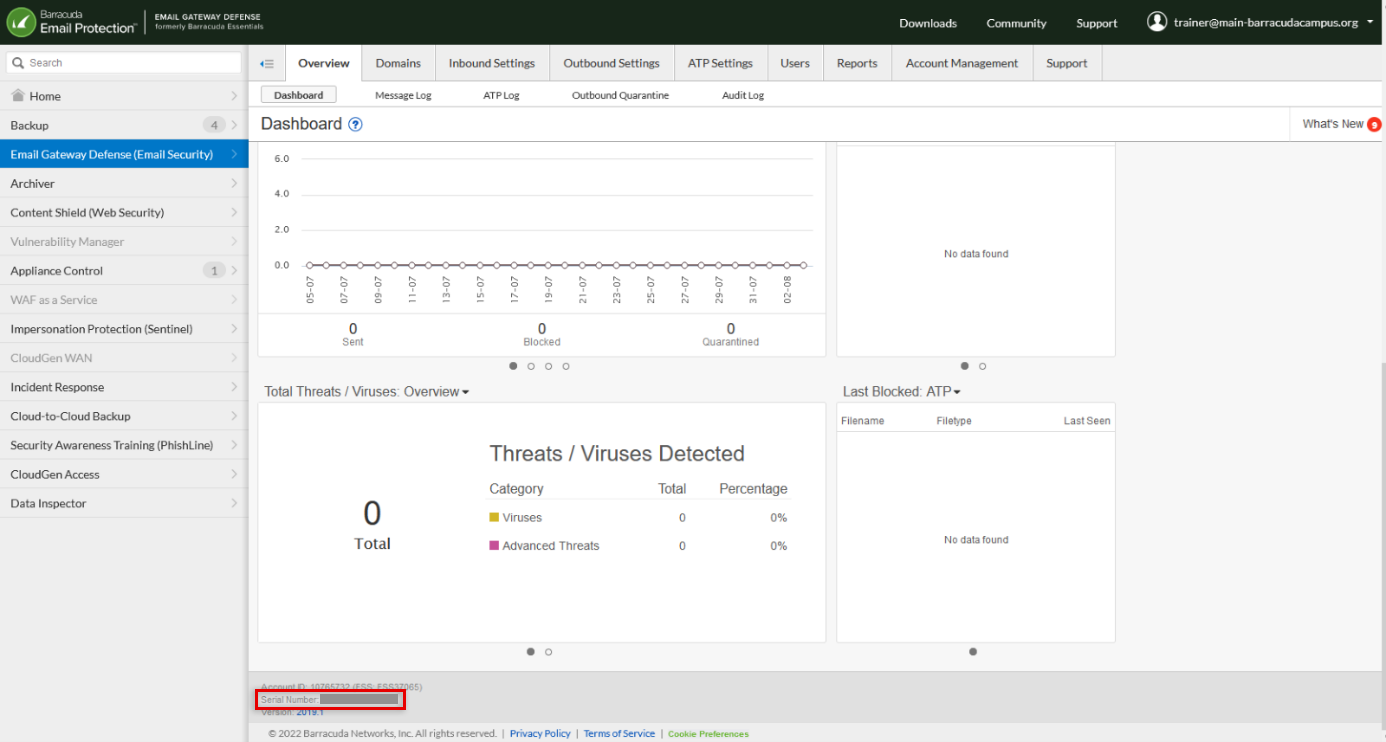Expand Content Shield (Web Security) item
Viewport: 1386px width, 742px height.
click(124, 212)
